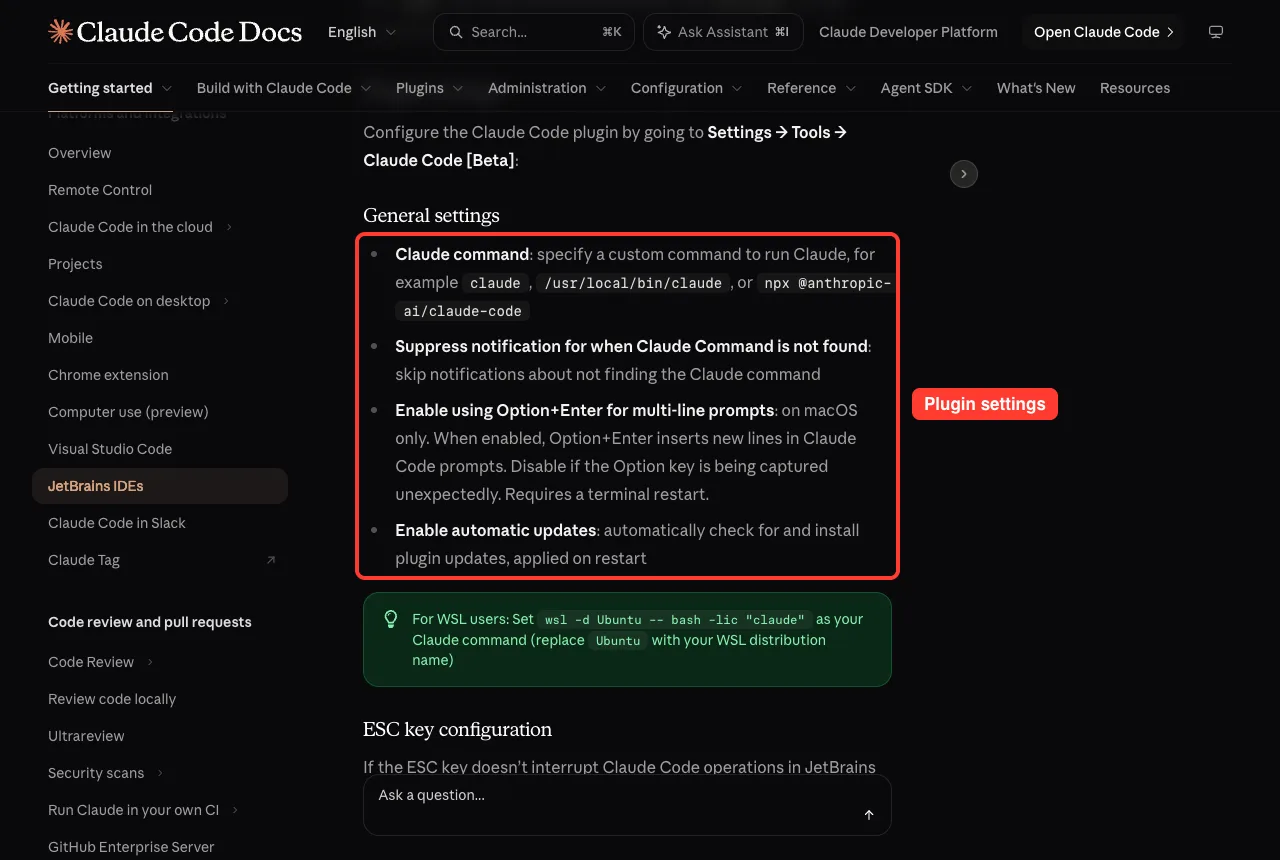The width and height of the screenshot is (1280, 860).
Task: Open Computer use (preview) page
Action: (160, 412)
